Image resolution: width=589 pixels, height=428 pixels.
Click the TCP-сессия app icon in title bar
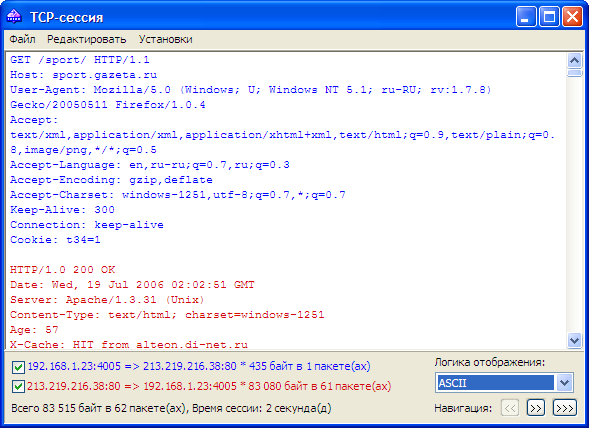click(x=14, y=17)
